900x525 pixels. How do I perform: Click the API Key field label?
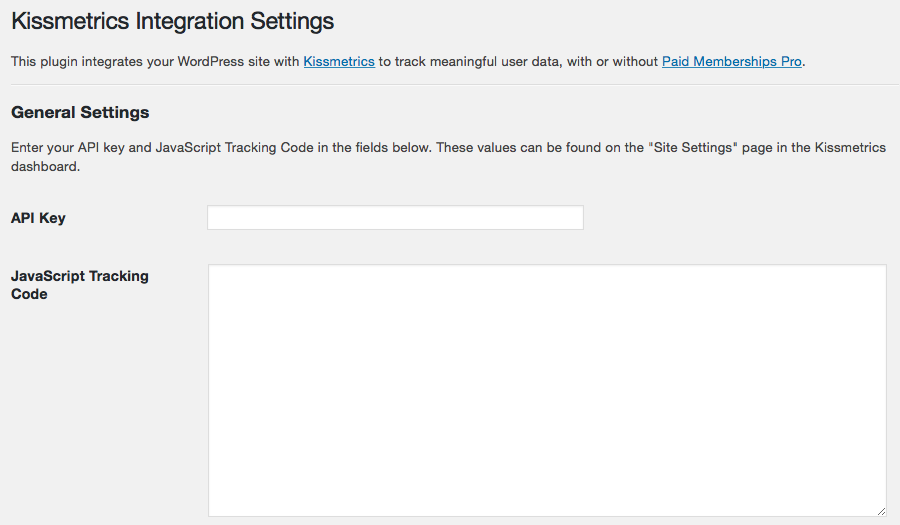tap(38, 218)
